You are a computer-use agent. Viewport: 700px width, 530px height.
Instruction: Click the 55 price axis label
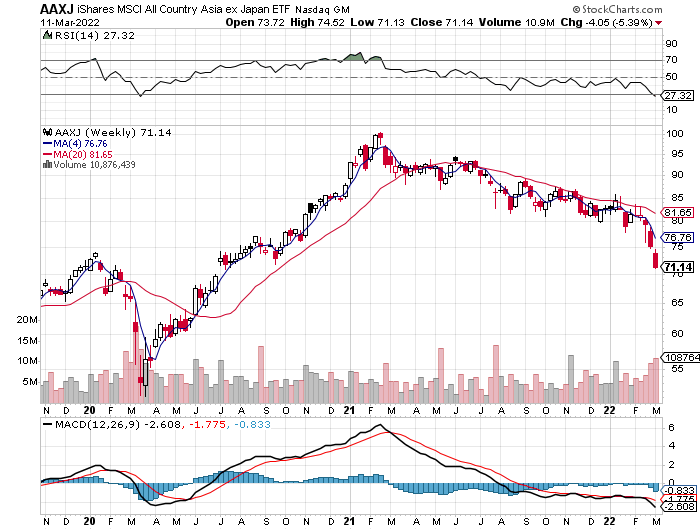pos(677,369)
